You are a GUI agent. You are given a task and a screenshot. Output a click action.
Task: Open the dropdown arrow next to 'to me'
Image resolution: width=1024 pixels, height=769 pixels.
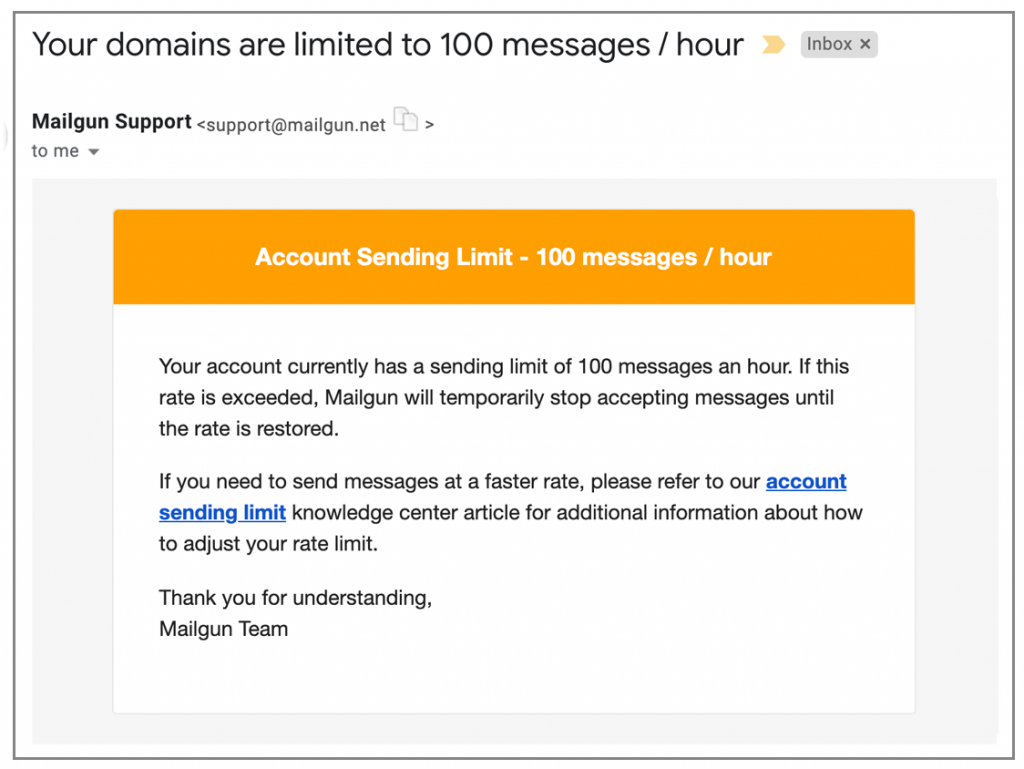[94, 151]
